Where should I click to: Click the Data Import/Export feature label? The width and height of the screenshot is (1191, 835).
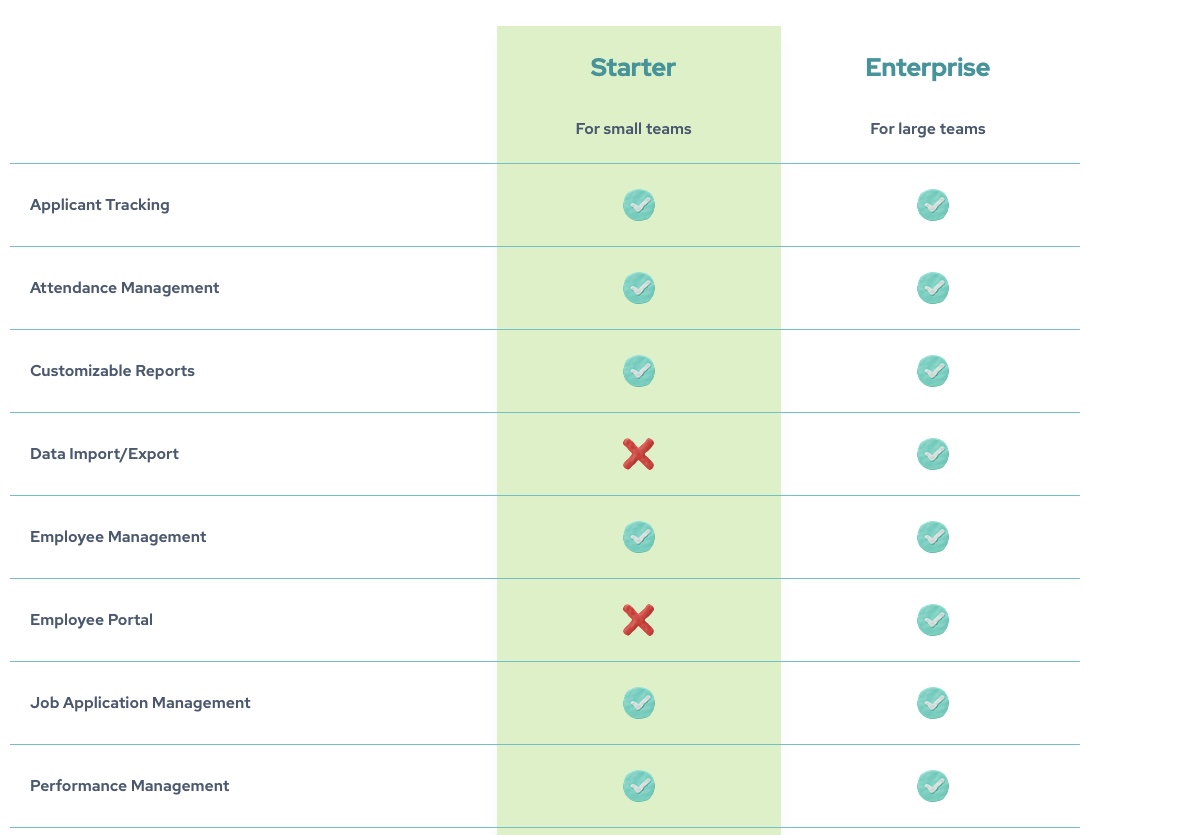104,454
